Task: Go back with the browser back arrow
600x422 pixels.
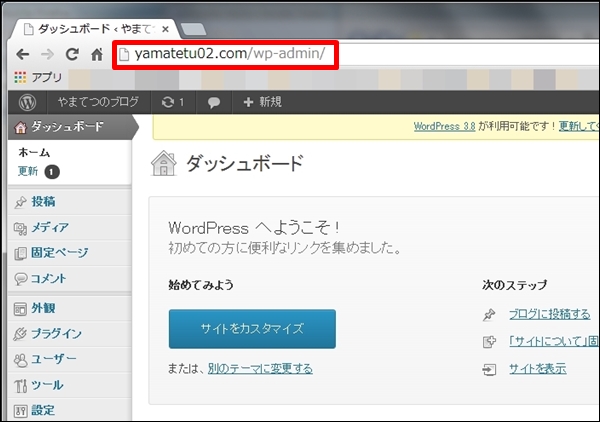Action: (x=23, y=54)
